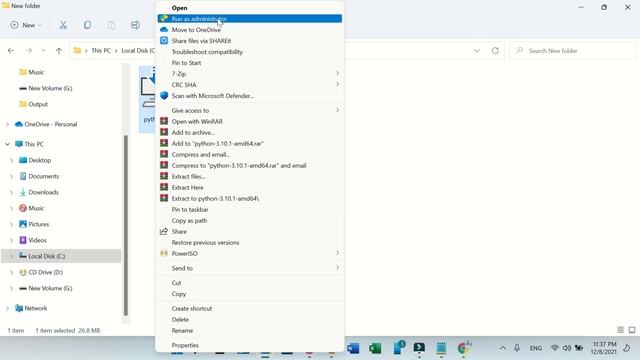640x360 pixels.
Task: Click the Cut scissors icon in toolbar
Action: (x=63, y=25)
